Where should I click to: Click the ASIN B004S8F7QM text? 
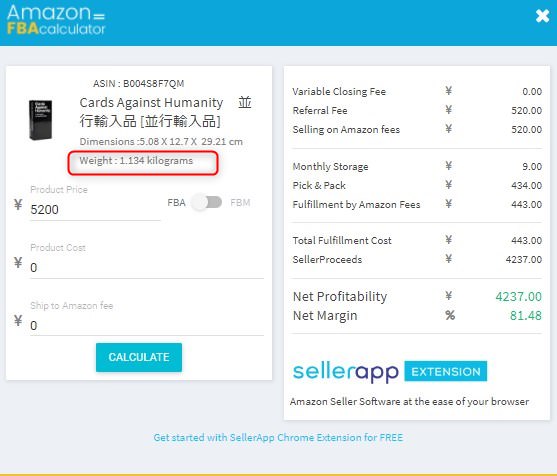point(139,84)
